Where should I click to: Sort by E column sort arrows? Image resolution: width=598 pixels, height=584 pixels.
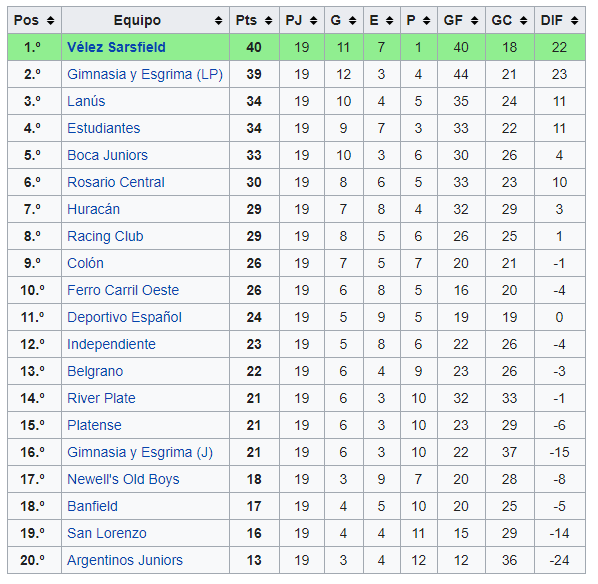coord(390,21)
